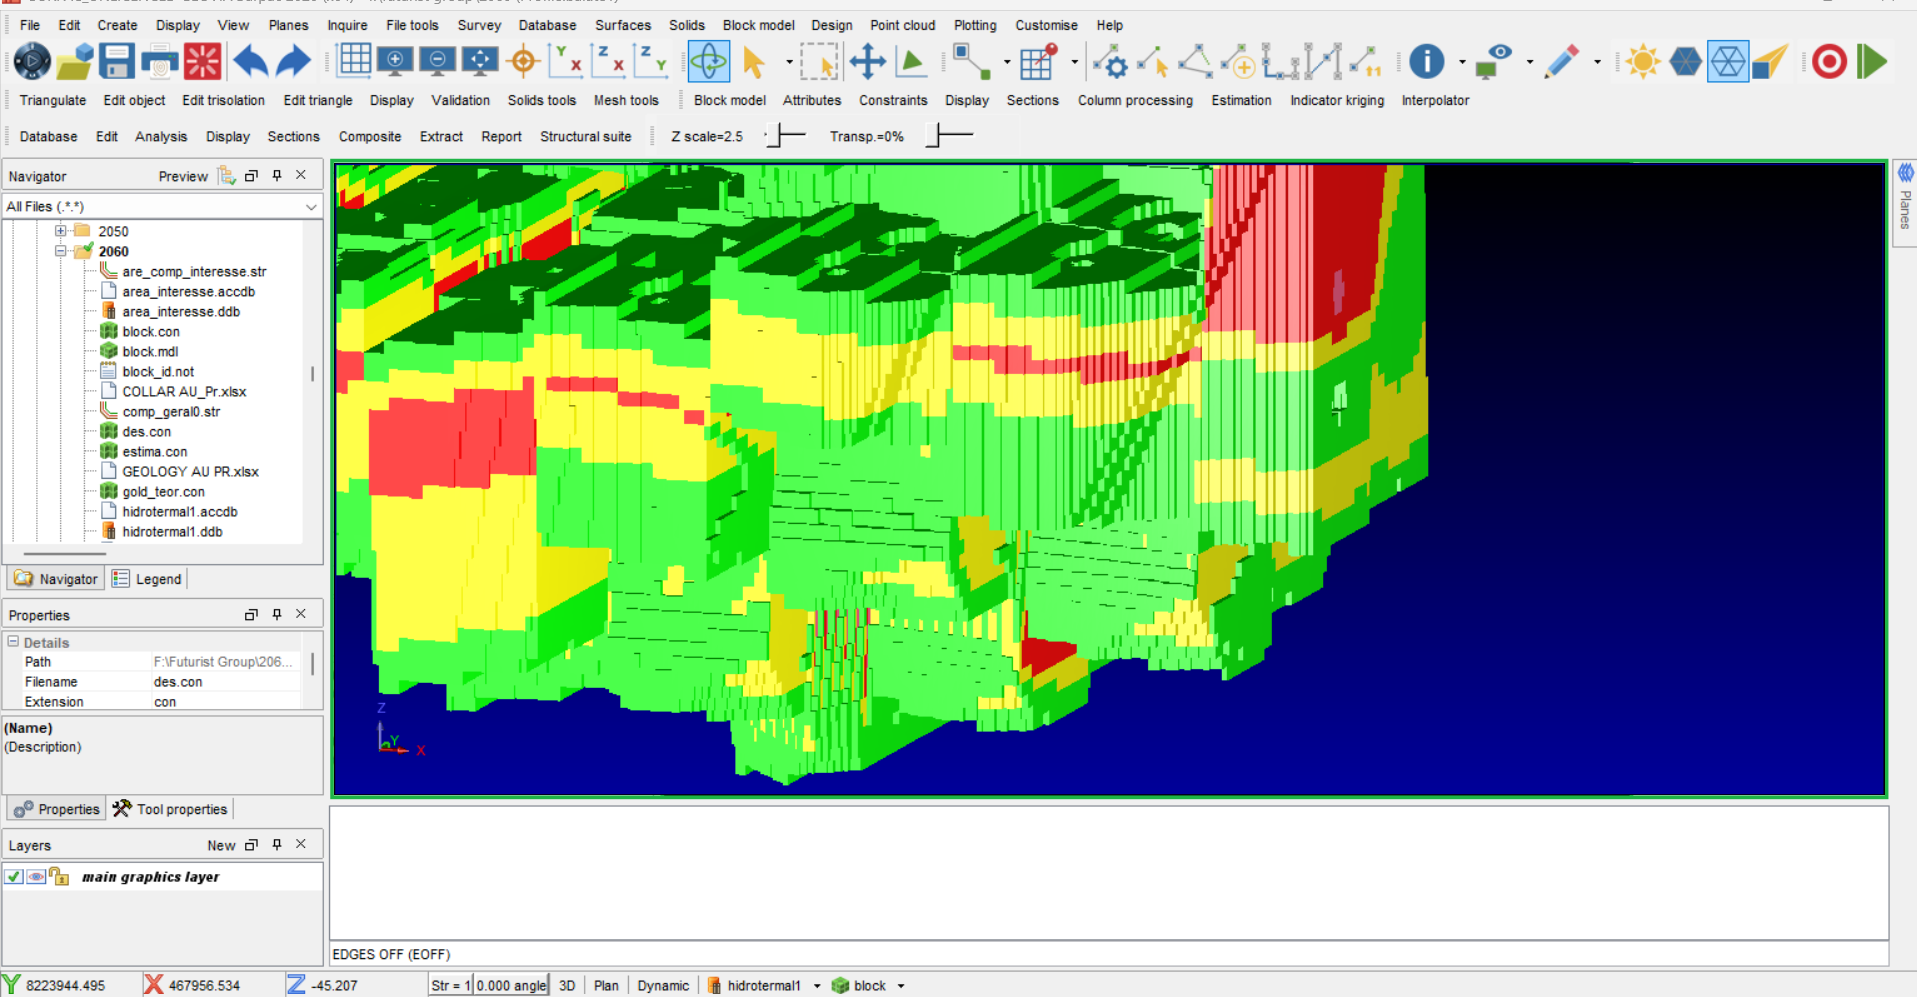
Task: Click the solid blue hexagon faces icon
Action: pos(1685,62)
